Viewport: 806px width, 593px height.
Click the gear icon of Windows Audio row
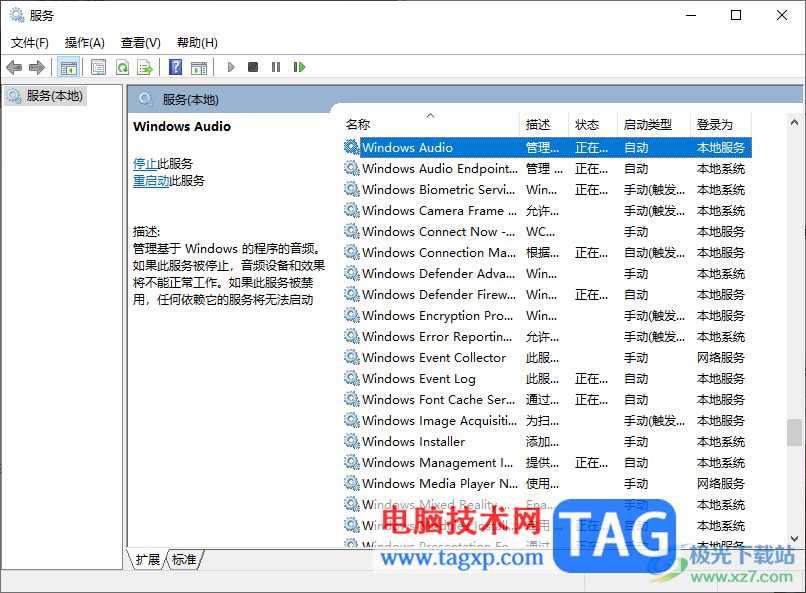[x=352, y=147]
